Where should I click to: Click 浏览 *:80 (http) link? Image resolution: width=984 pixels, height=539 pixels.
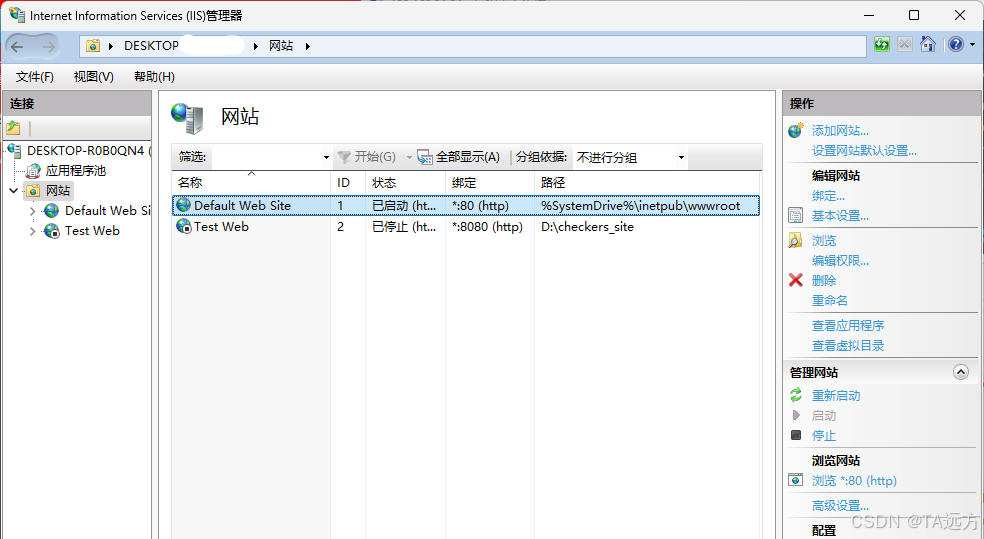pyautogui.click(x=854, y=481)
